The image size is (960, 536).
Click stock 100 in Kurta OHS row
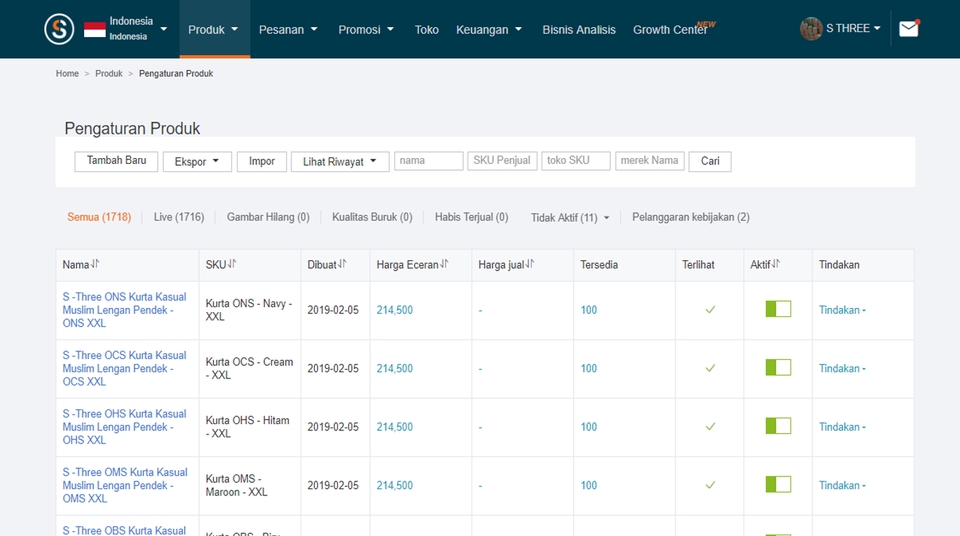coord(589,427)
